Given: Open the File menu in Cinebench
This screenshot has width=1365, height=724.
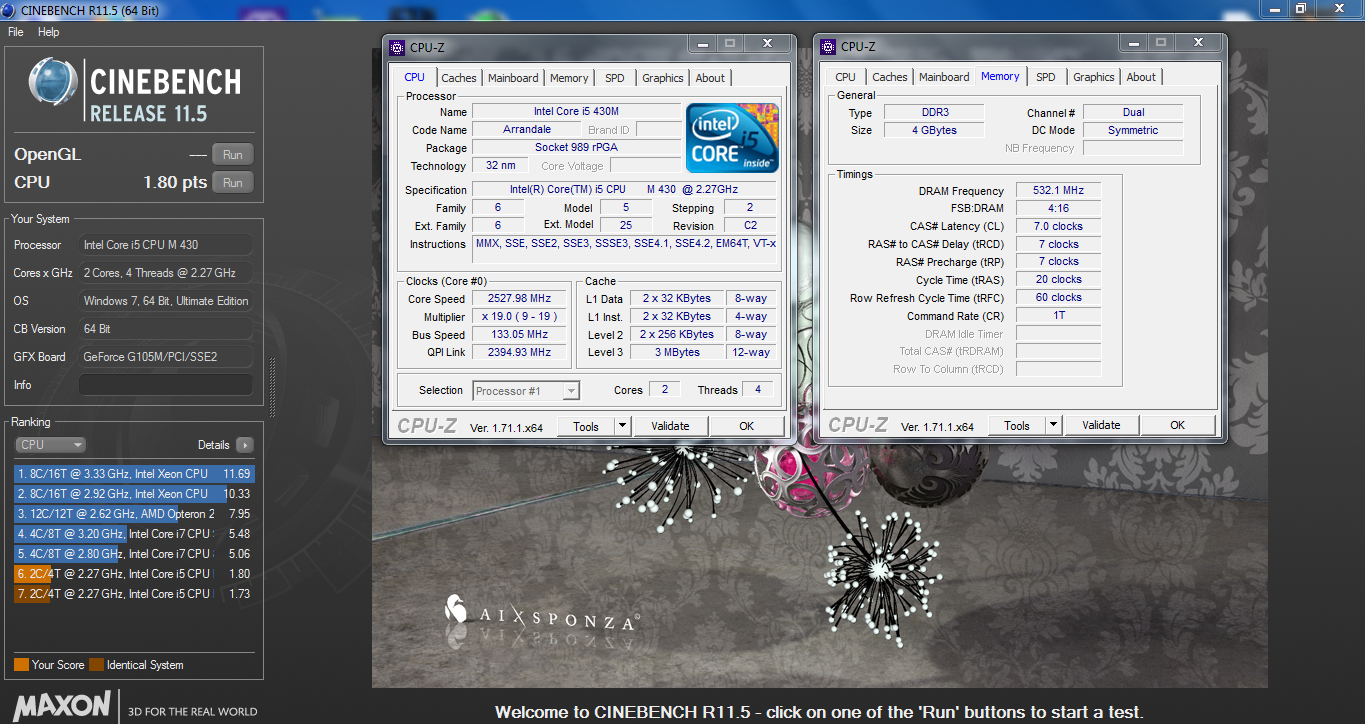Looking at the screenshot, I should point(16,32).
